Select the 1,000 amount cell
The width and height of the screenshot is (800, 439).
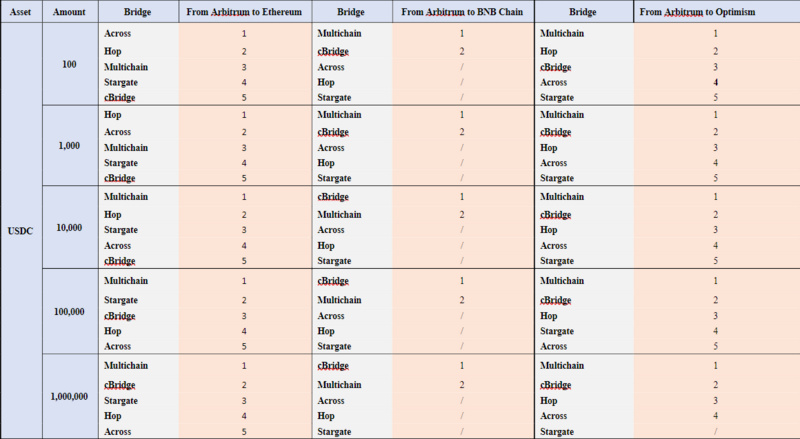69,146
